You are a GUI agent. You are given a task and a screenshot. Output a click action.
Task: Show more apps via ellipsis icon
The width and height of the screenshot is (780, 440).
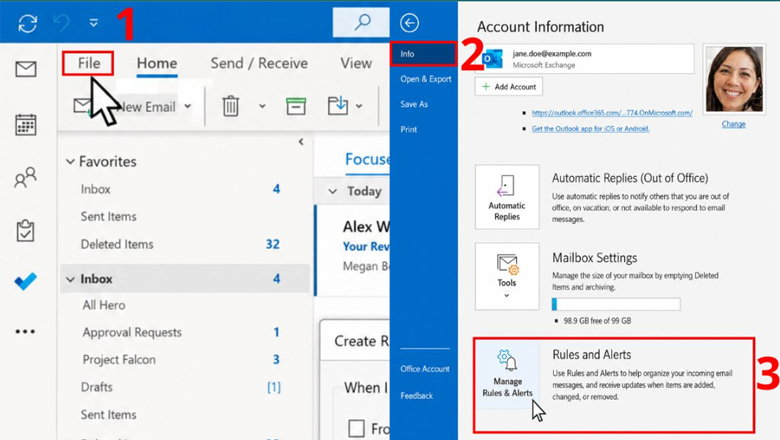pos(25,332)
